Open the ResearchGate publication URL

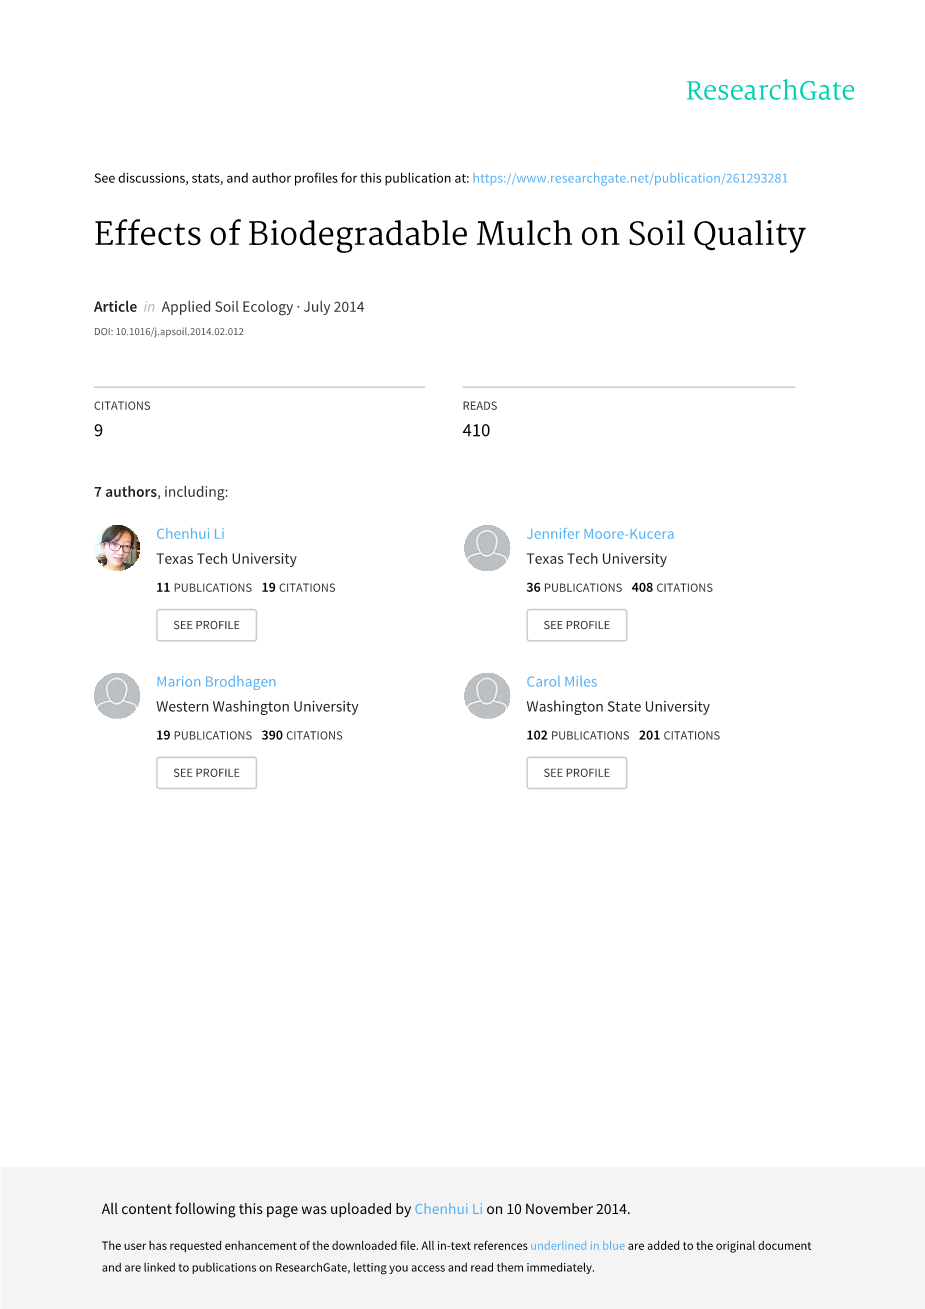click(x=630, y=178)
